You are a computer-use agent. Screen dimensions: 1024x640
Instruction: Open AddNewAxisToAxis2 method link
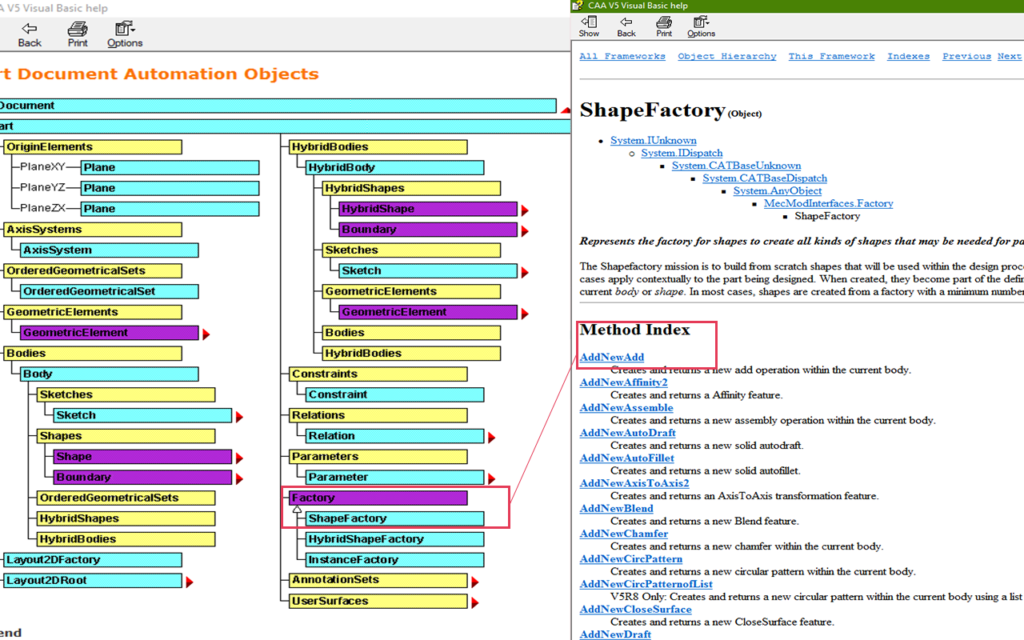coord(634,483)
